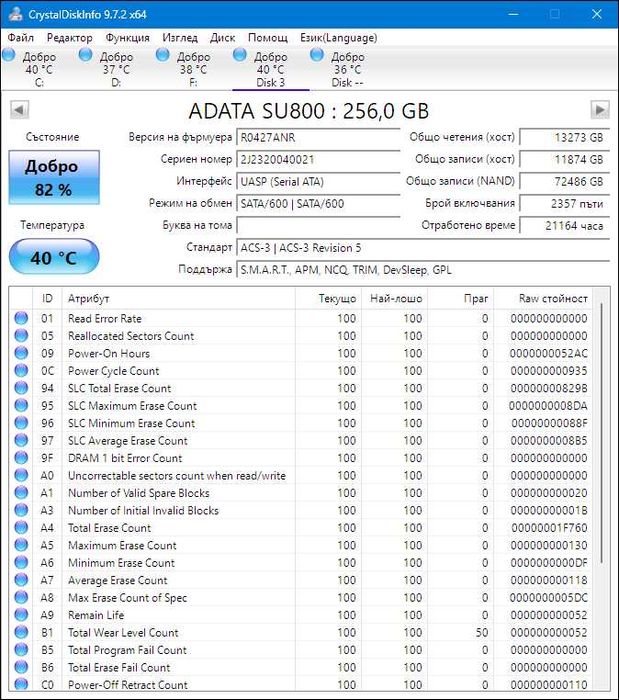This screenshot has height=700, width=619.
Task: Open the Помощ menu
Action: coord(268,38)
